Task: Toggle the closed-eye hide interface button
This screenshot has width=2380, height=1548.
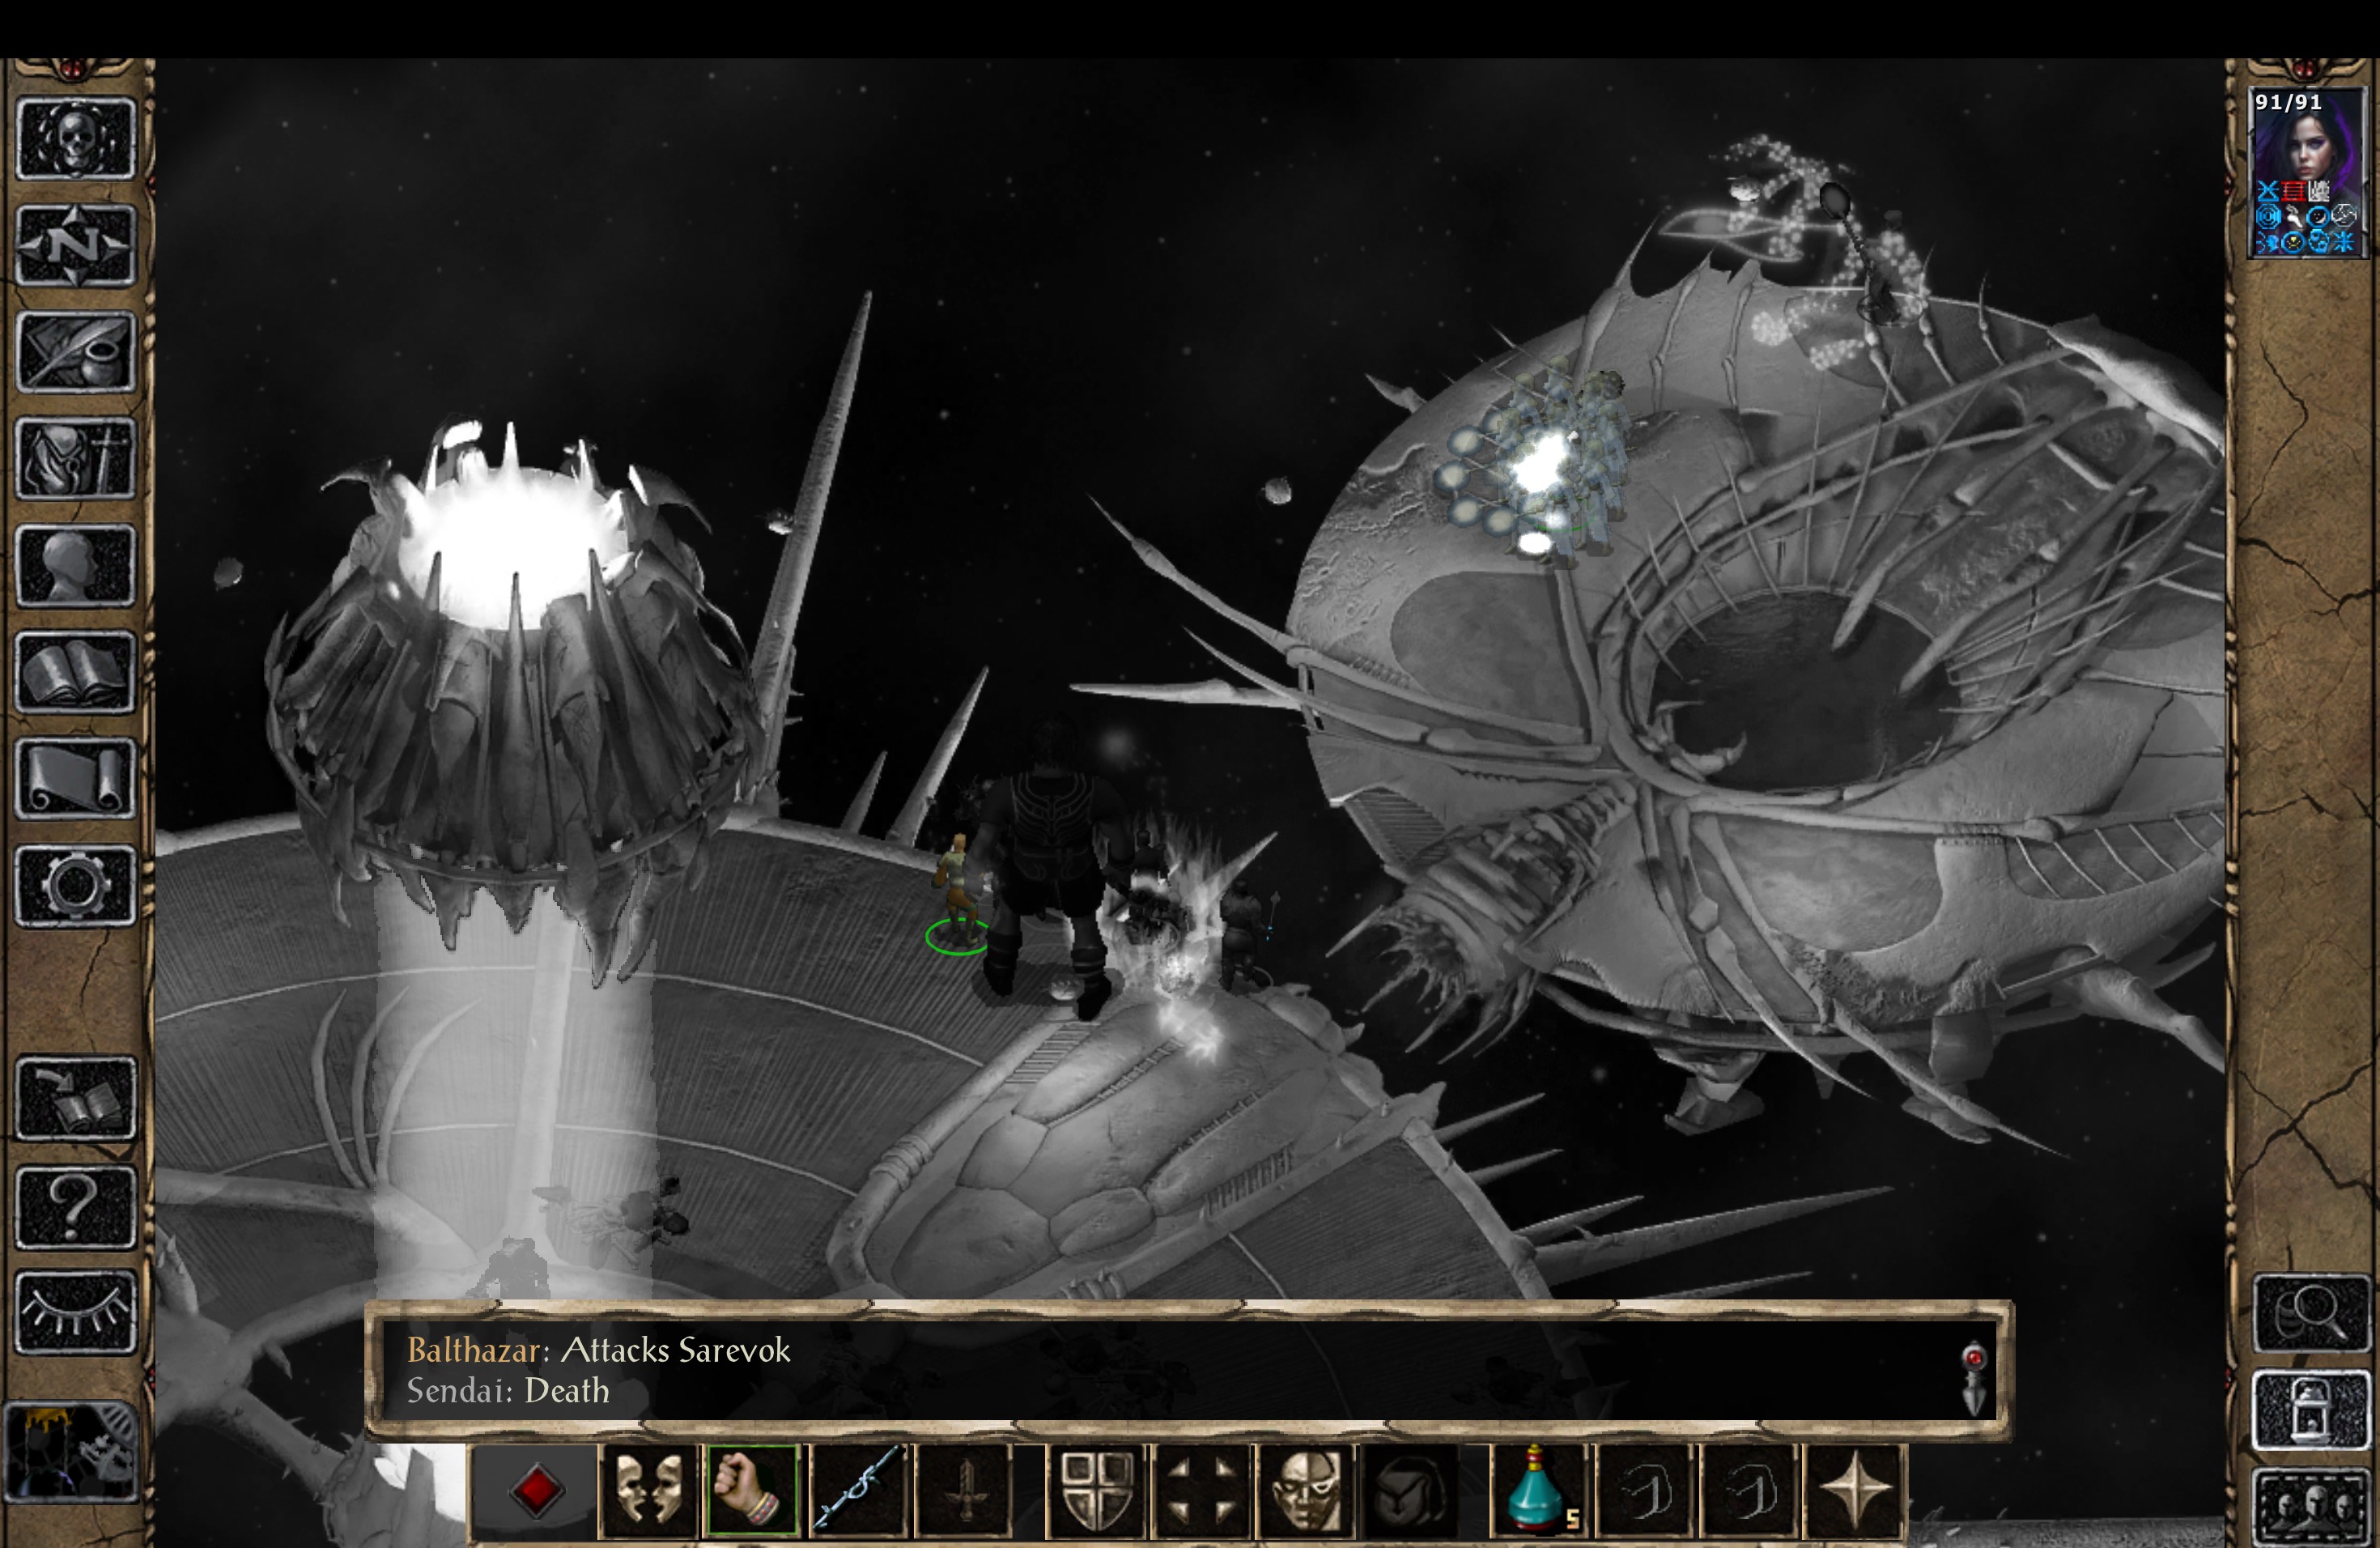Action: pos(76,1312)
